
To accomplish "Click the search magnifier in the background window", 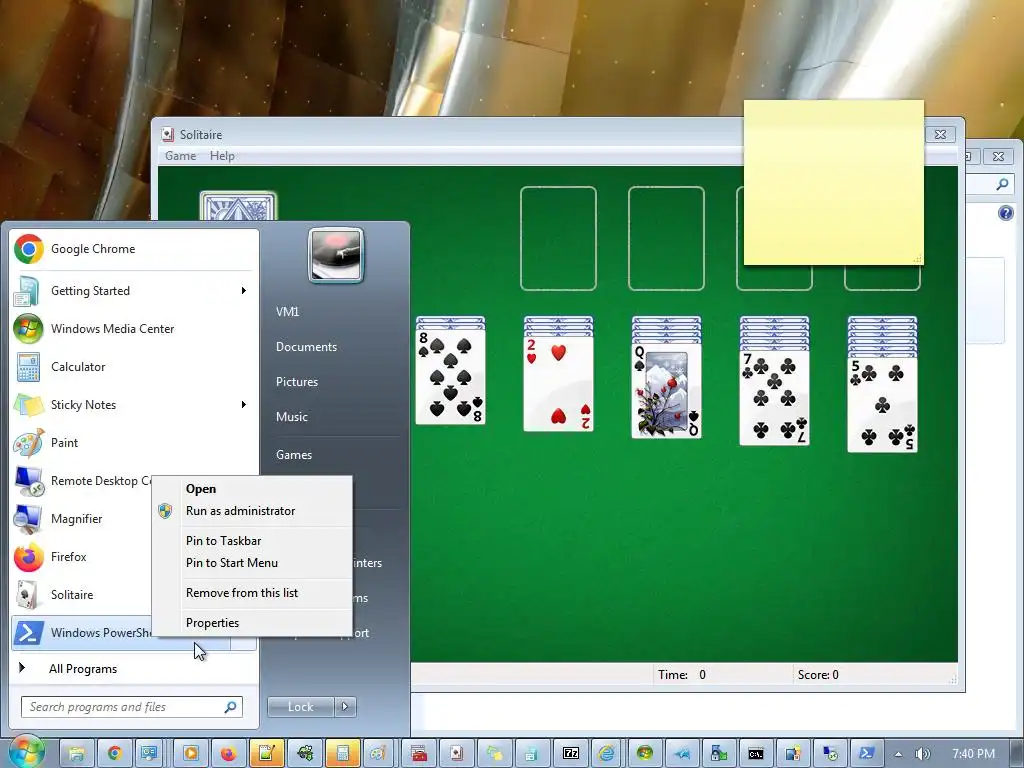I will coord(1002,185).
